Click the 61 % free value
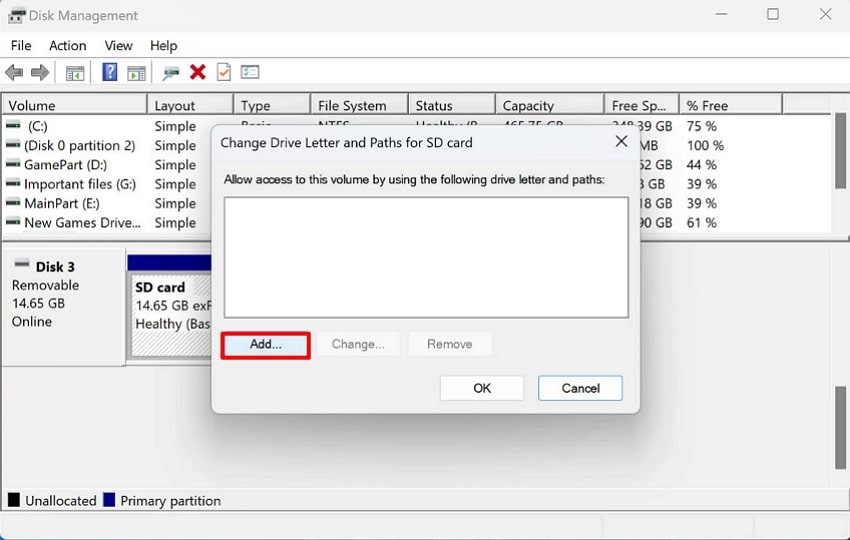The width and height of the screenshot is (850, 540). (701, 223)
